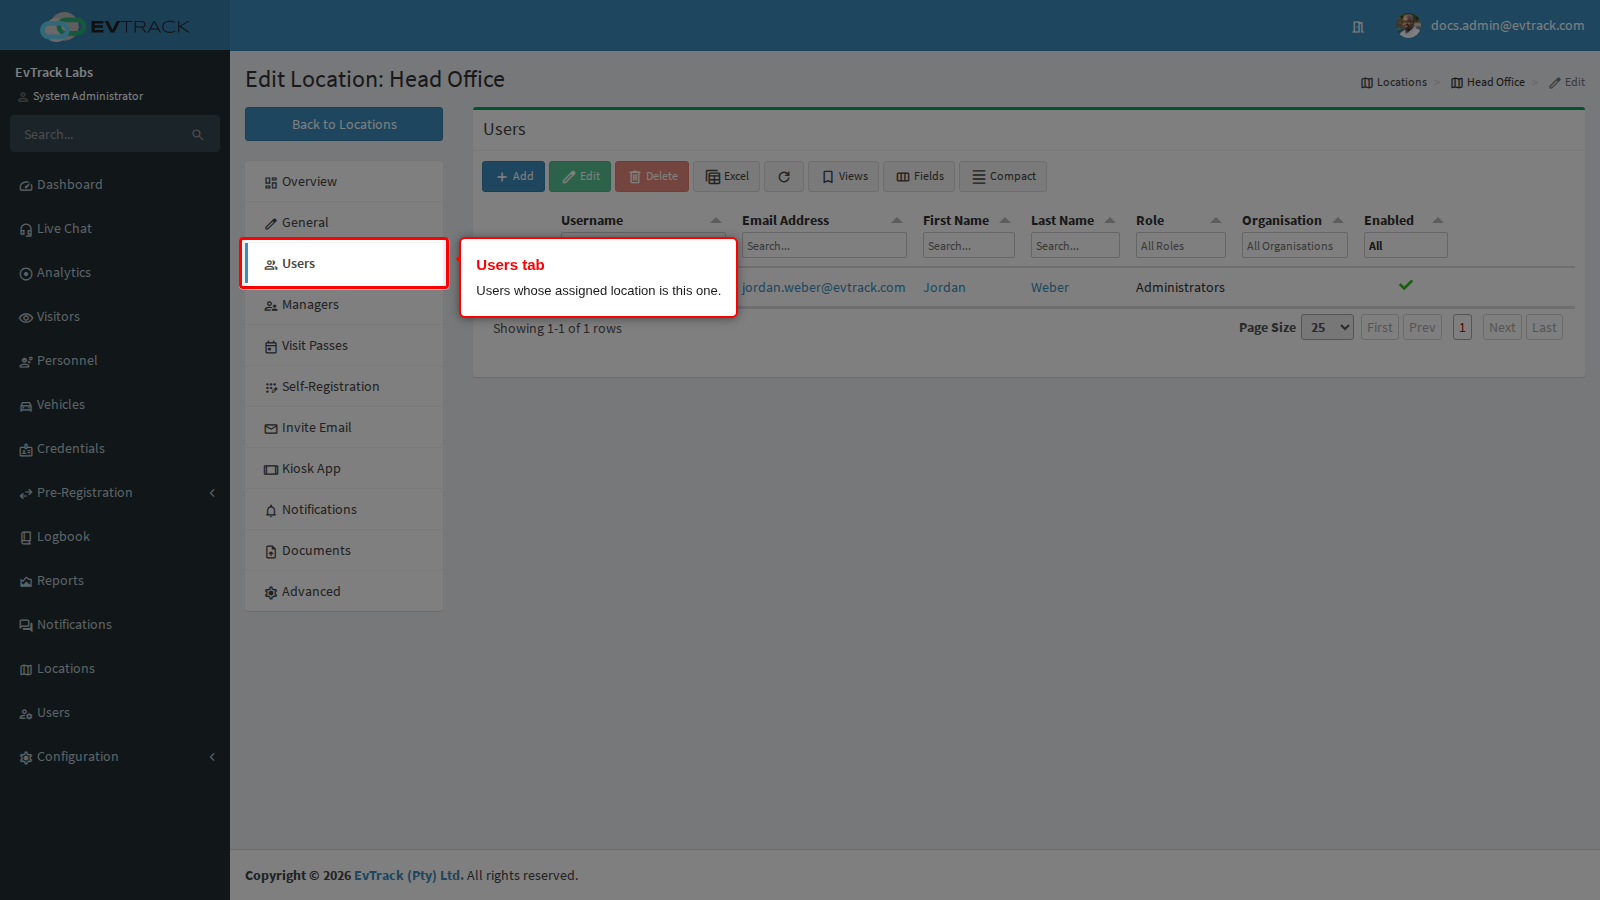Toggle the Compact table layout
The width and height of the screenshot is (1600, 900).
(x=1003, y=177)
